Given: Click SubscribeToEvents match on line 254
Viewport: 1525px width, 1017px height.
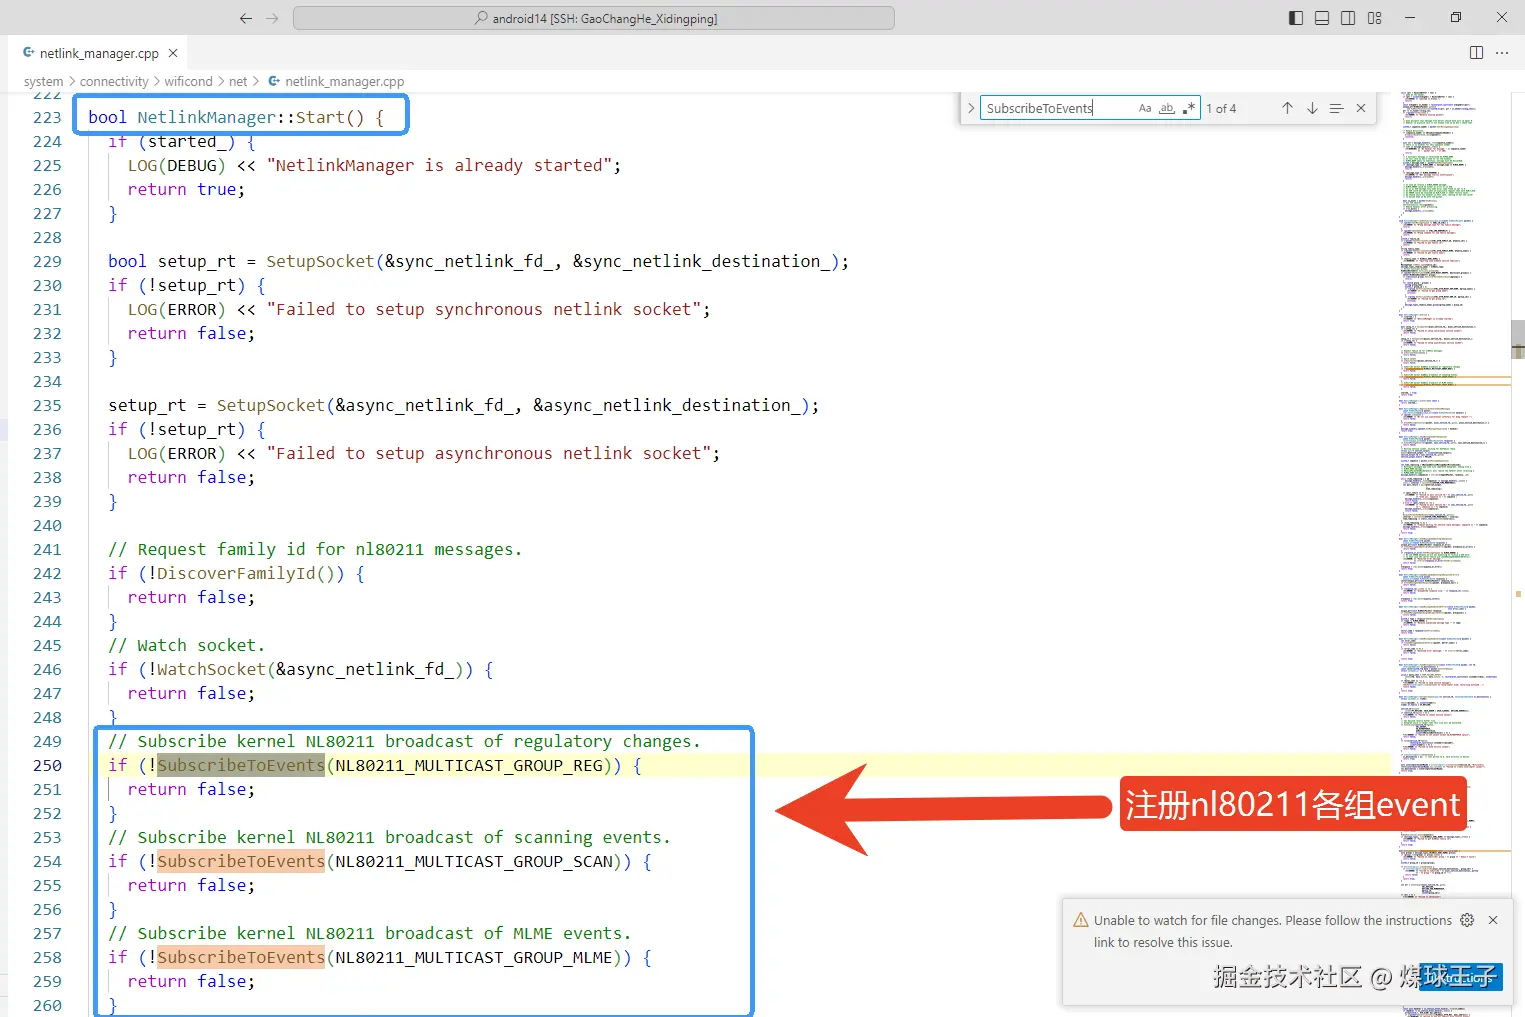Looking at the screenshot, I should 241,861.
